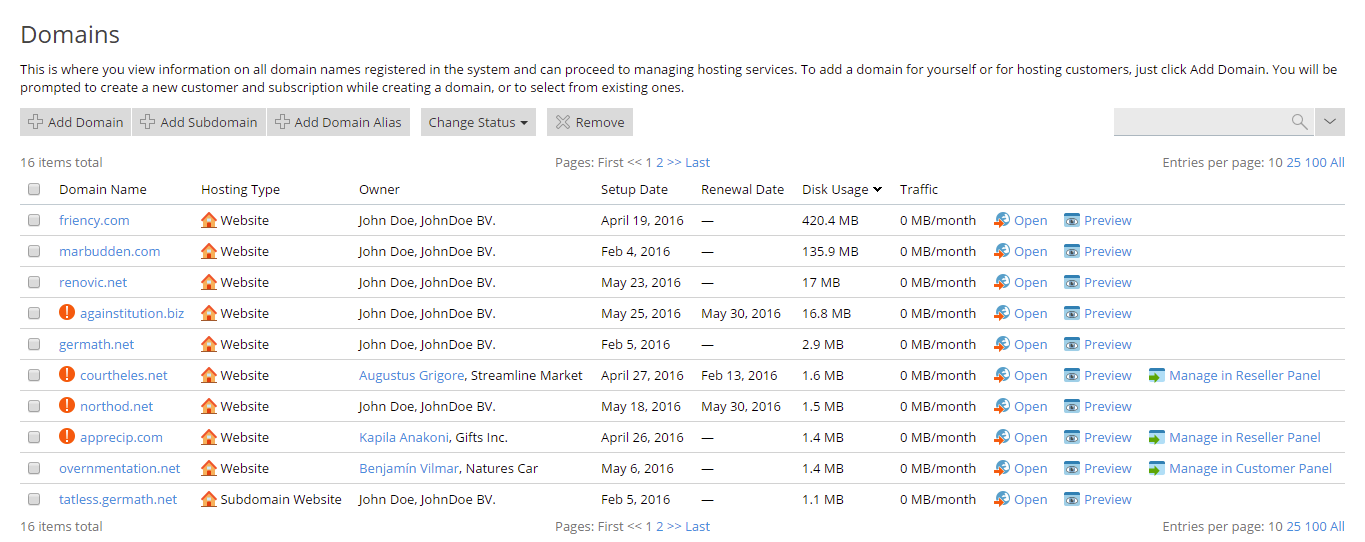This screenshot has width=1365, height=542.
Task: Click the warning icon next to againstitution.biz
Action: (x=67, y=313)
